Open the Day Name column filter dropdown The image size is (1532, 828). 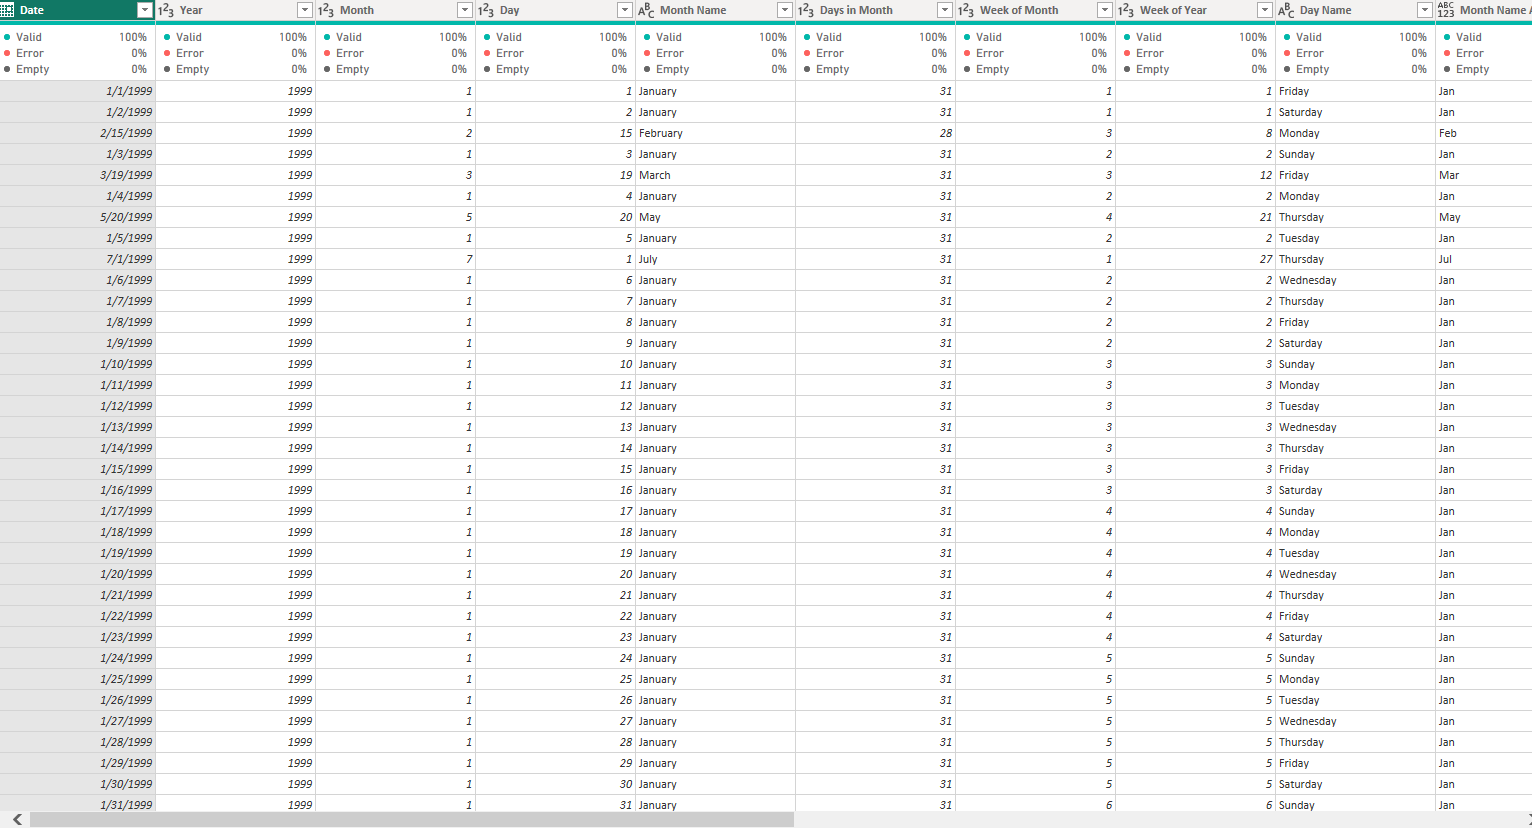(1424, 10)
